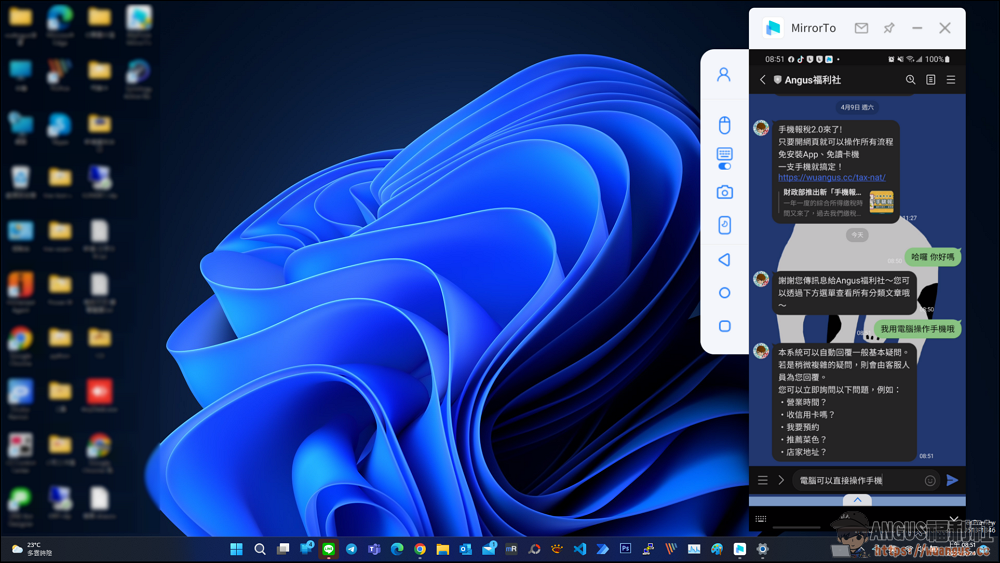Open File Explorer from the taskbar
Viewport: 1000px width, 563px height.
click(x=443, y=549)
